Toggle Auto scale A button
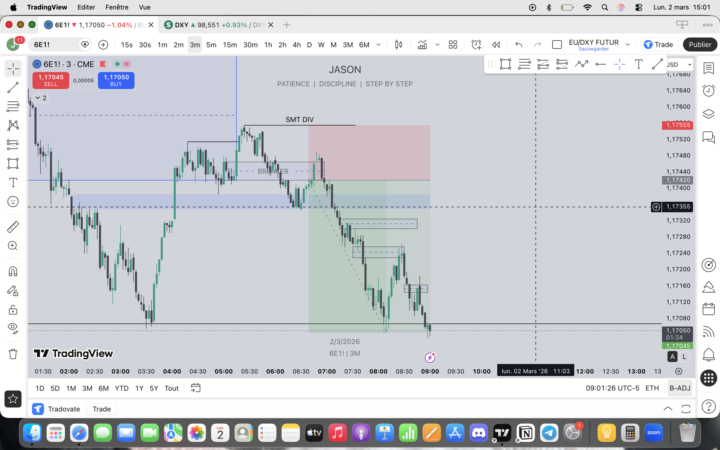The width and height of the screenshot is (720, 450). click(x=672, y=357)
